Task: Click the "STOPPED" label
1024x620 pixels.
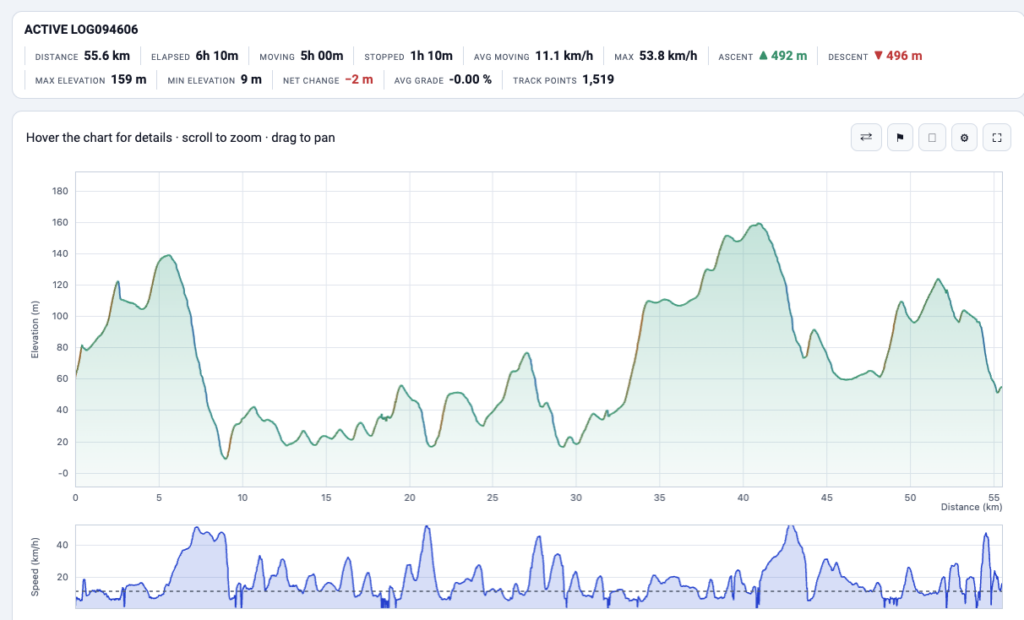Action: [x=385, y=57]
